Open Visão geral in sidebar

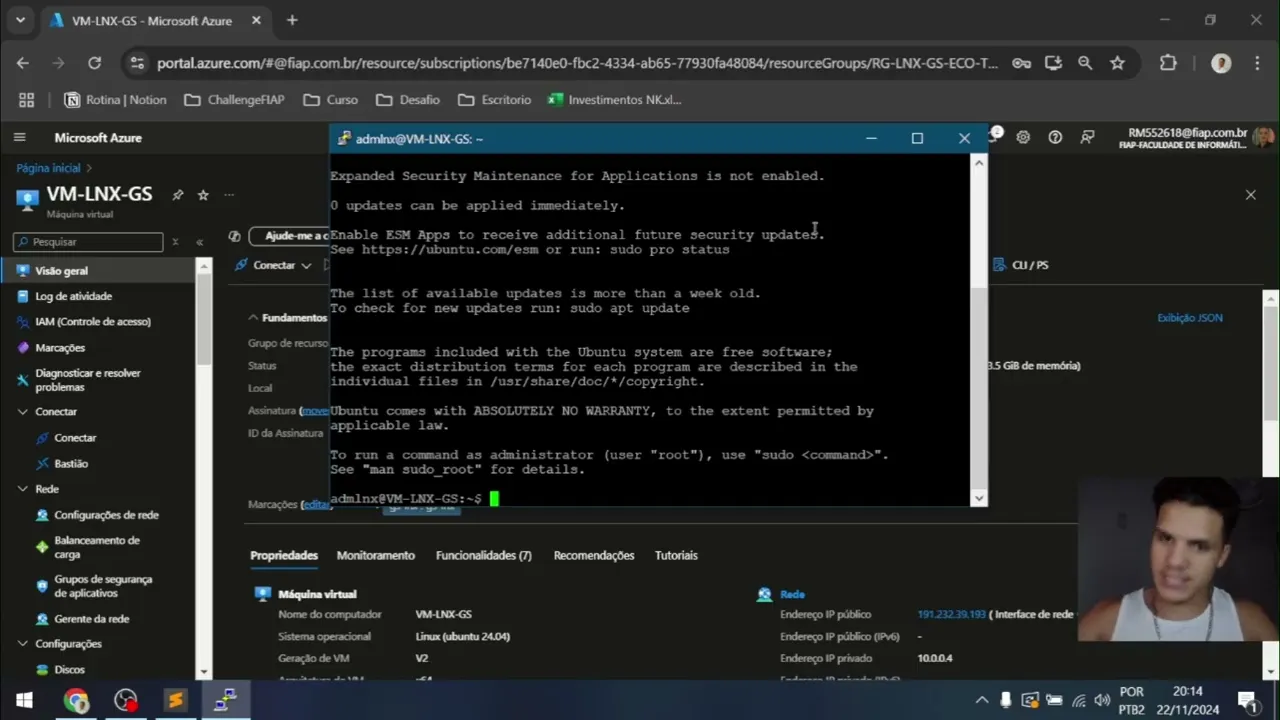[61, 271]
